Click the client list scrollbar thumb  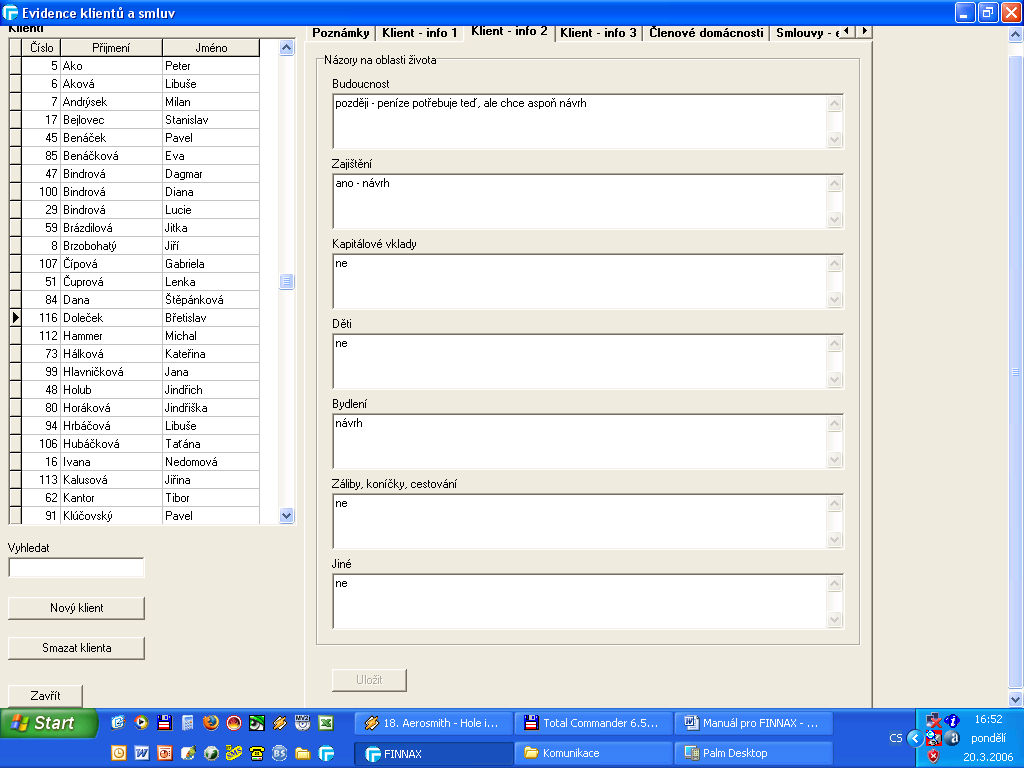pyautogui.click(x=286, y=281)
